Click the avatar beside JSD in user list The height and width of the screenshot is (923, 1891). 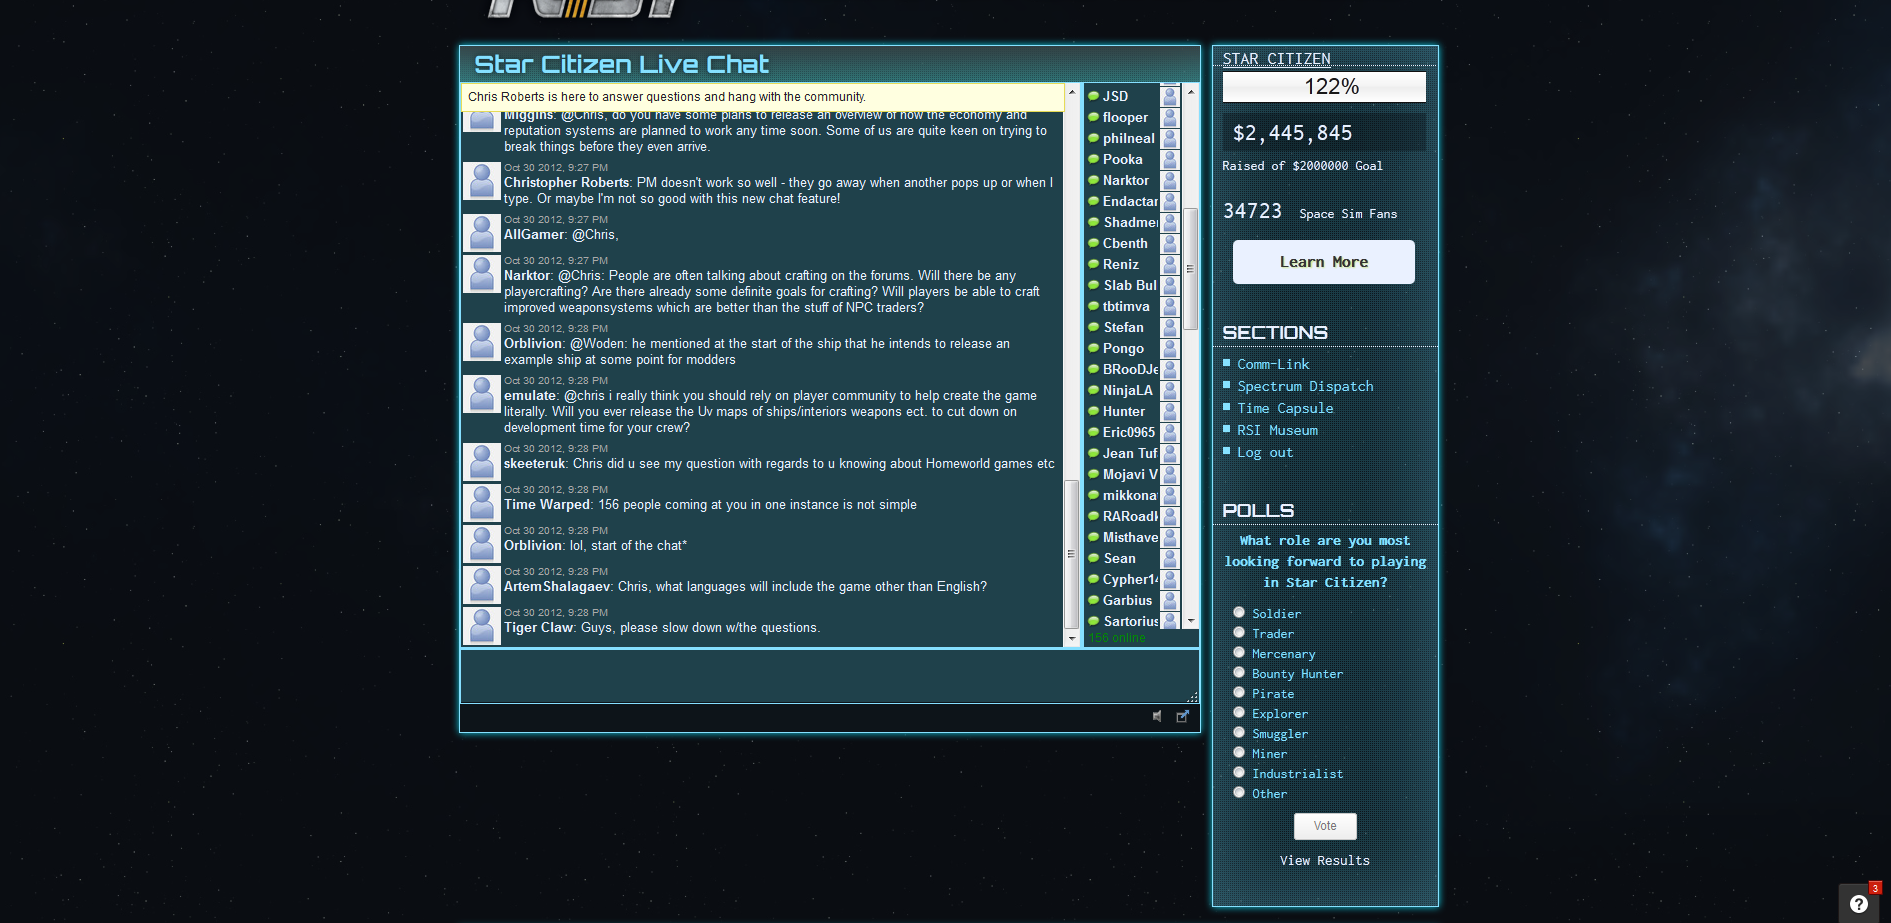tap(1169, 96)
